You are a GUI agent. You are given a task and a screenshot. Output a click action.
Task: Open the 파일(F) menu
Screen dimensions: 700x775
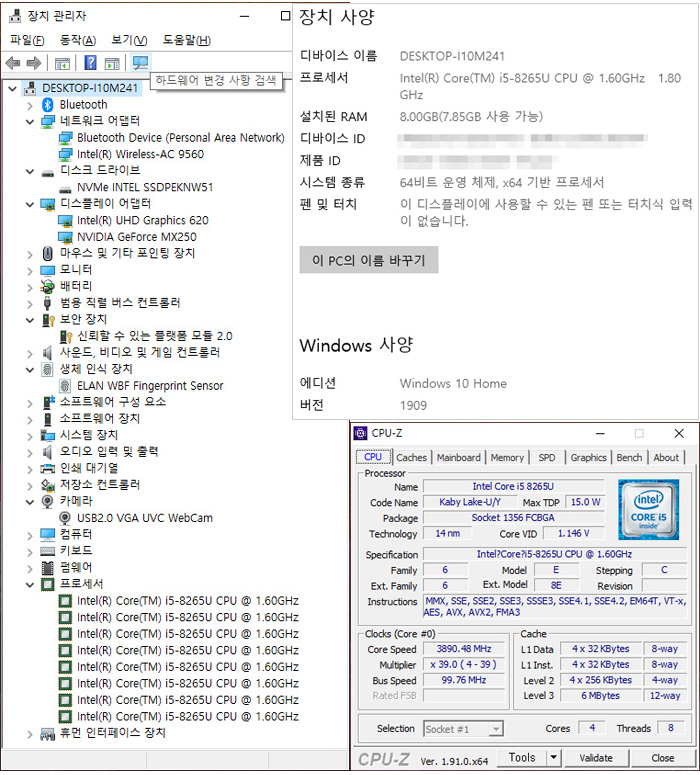[x=27, y=40]
